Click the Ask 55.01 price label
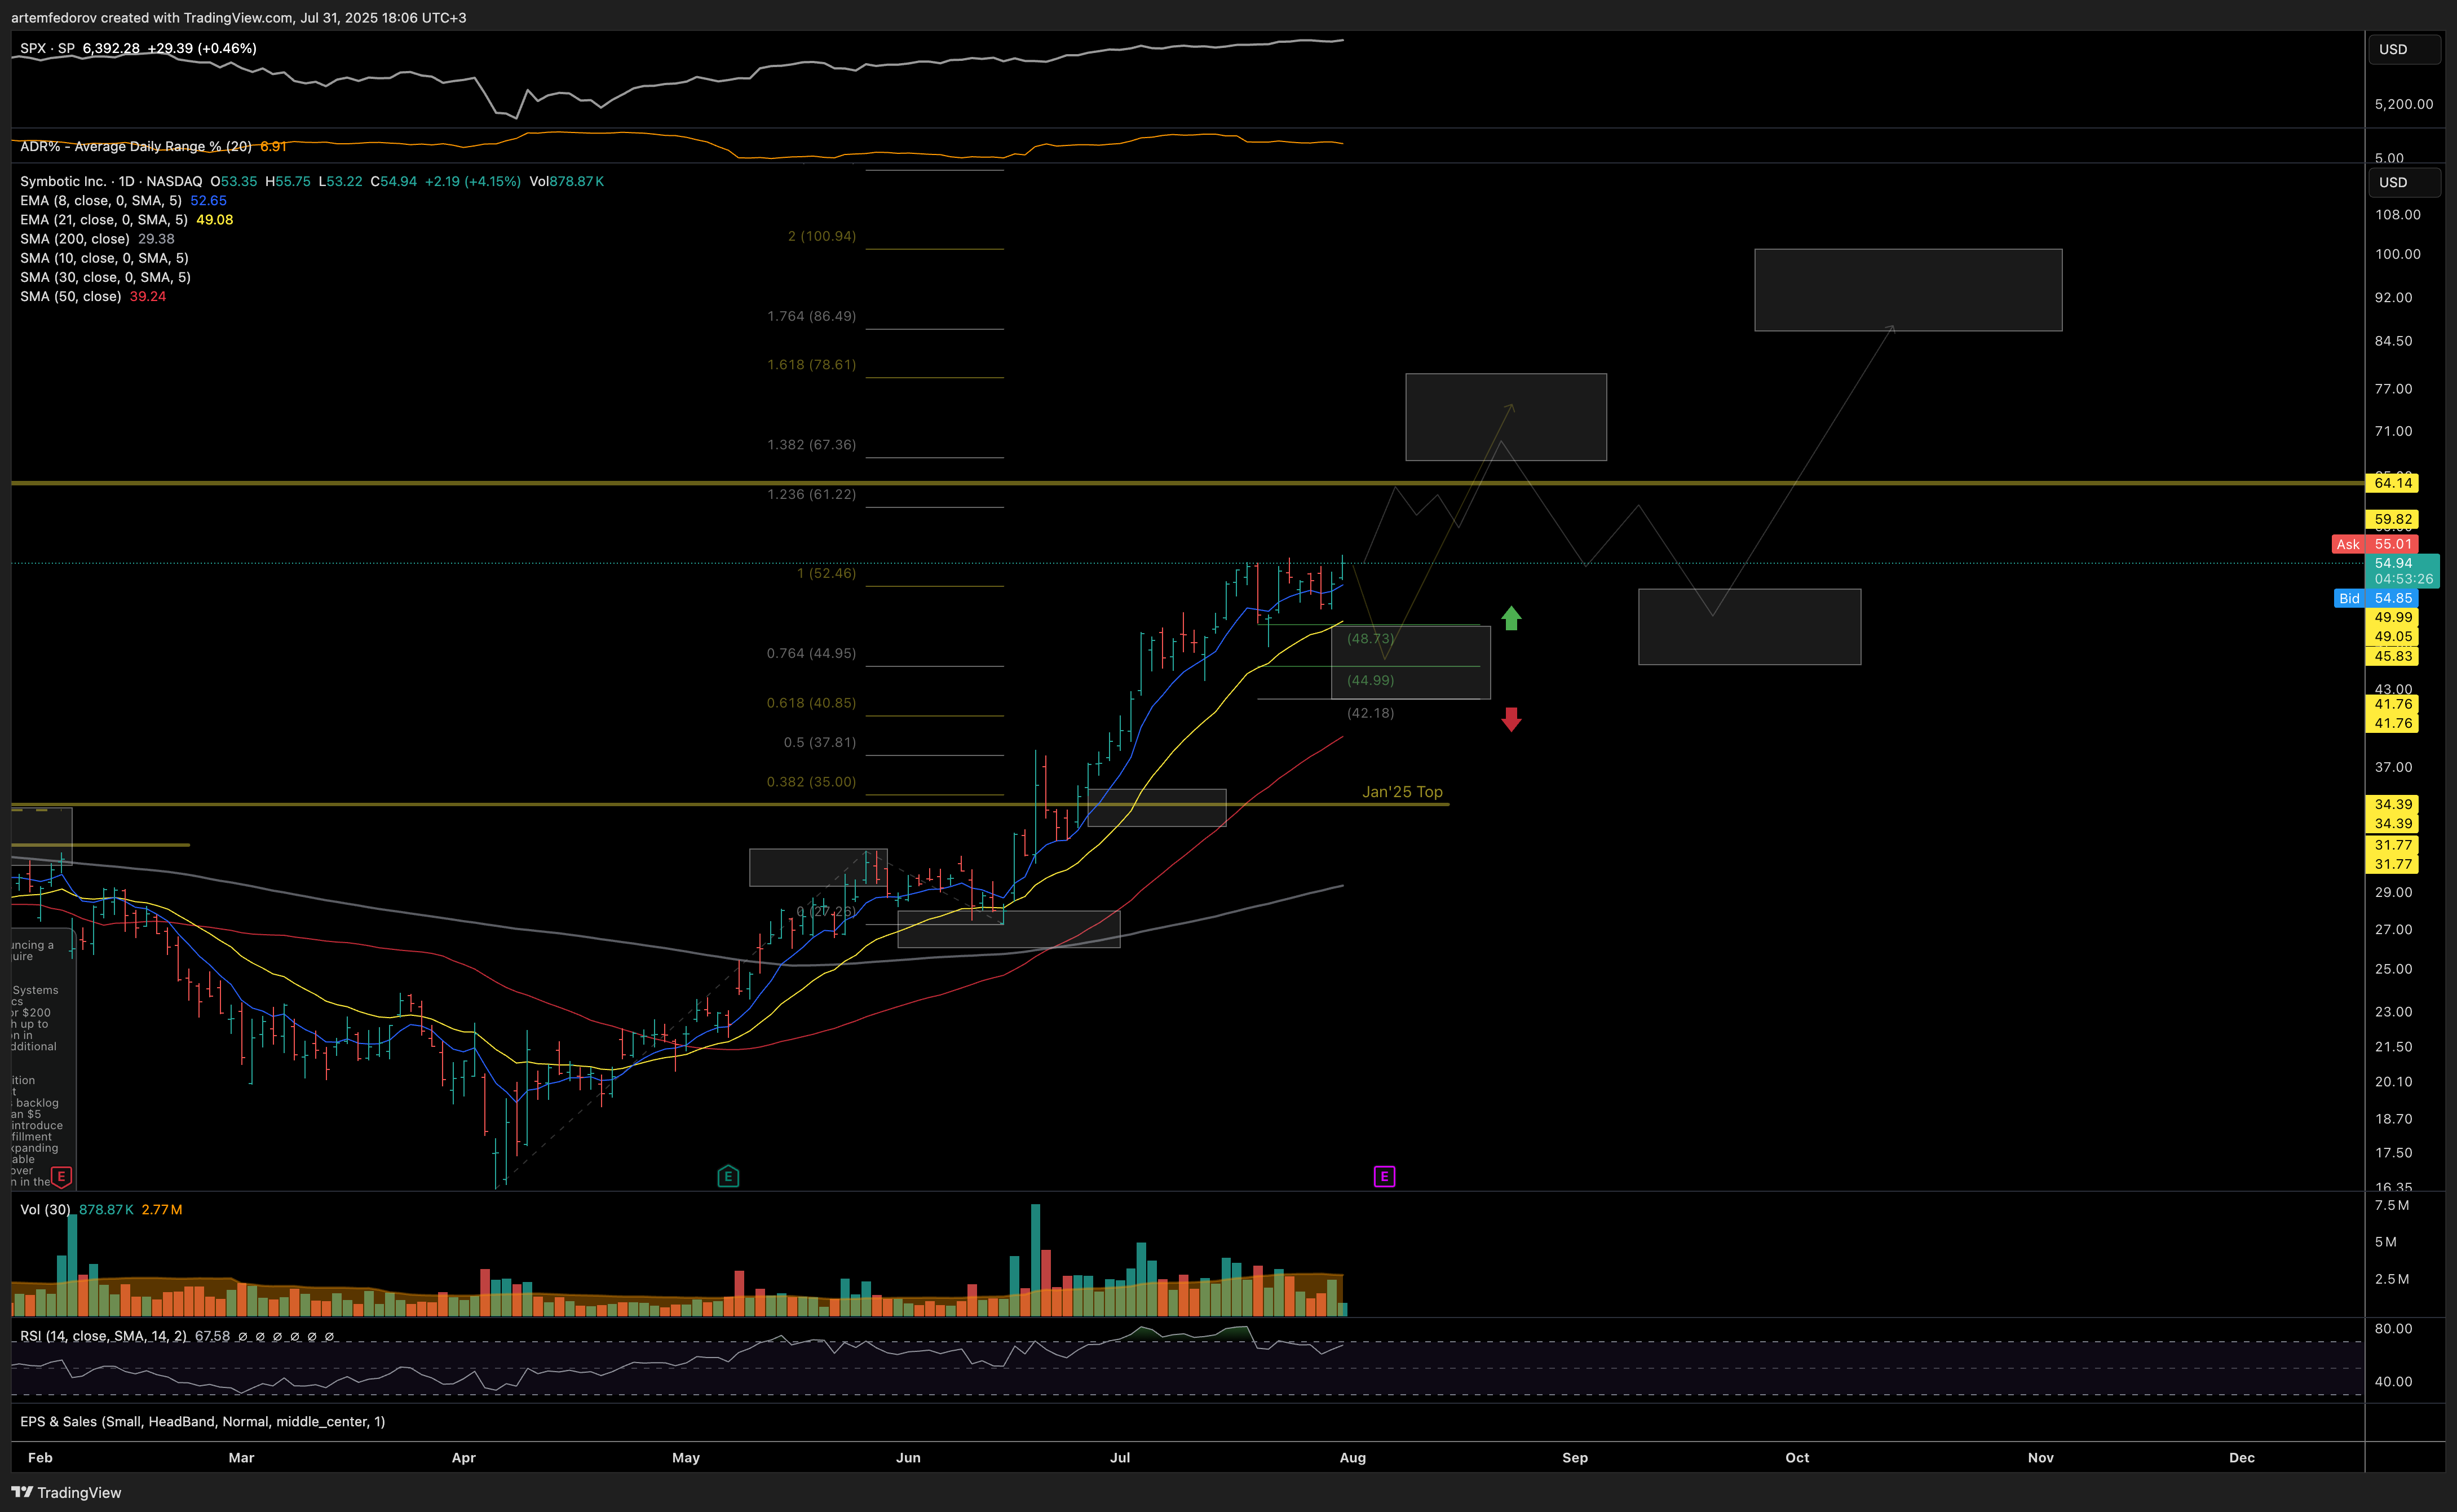The width and height of the screenshot is (2457, 1512). click(2375, 544)
